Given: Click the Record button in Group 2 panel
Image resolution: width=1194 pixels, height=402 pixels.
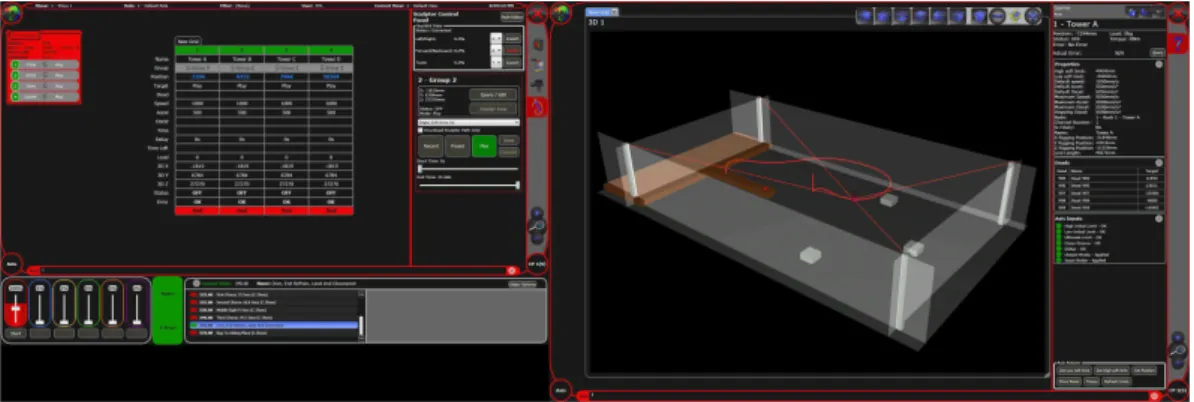Looking at the screenshot, I should 430,146.
